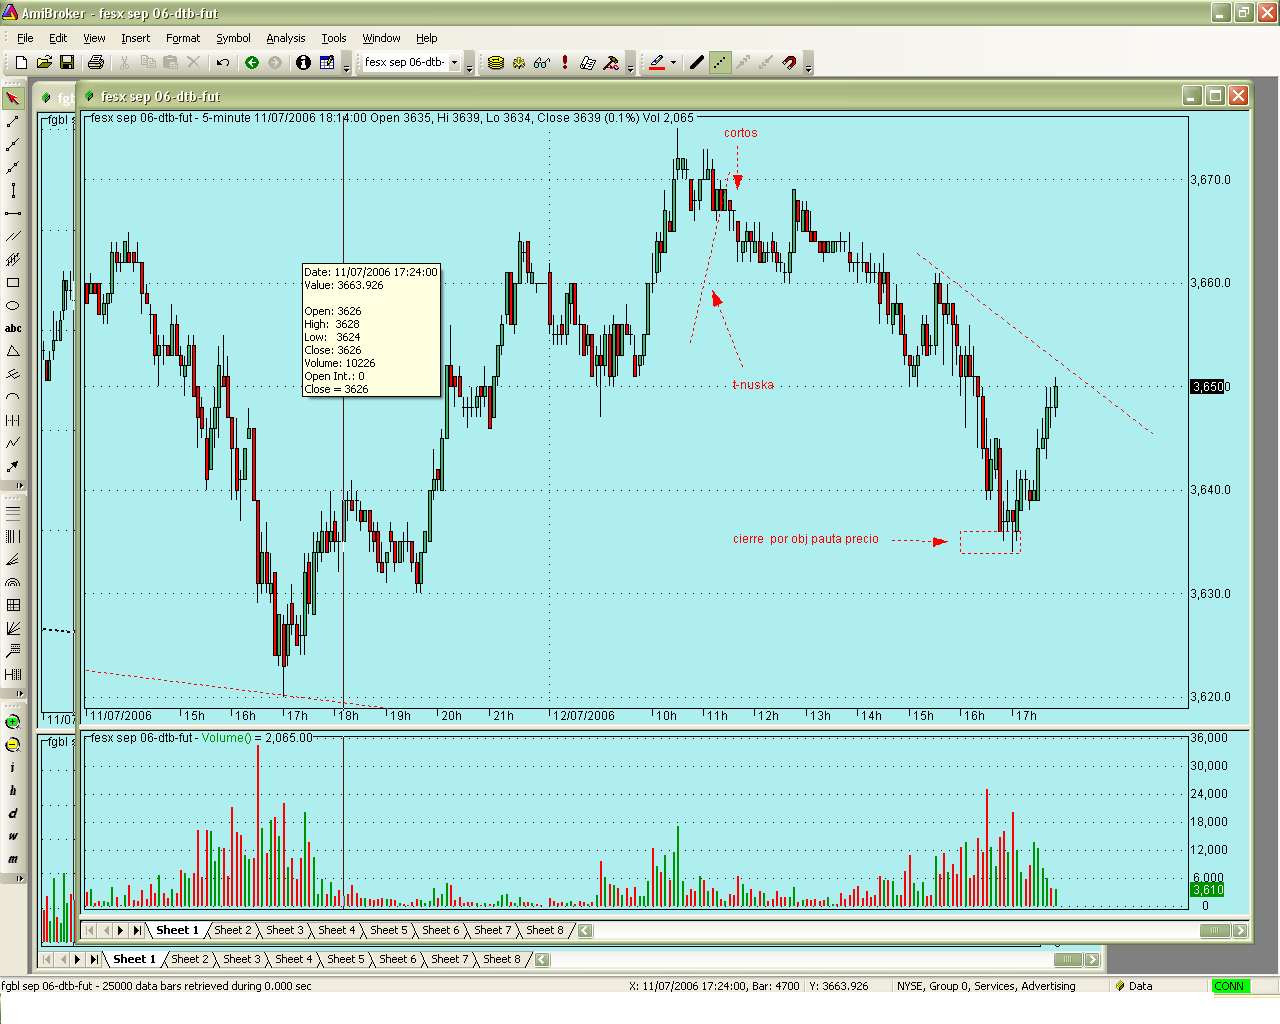Choose the ellipse drawing tool
Screen dimensions: 1280x1024
13,306
